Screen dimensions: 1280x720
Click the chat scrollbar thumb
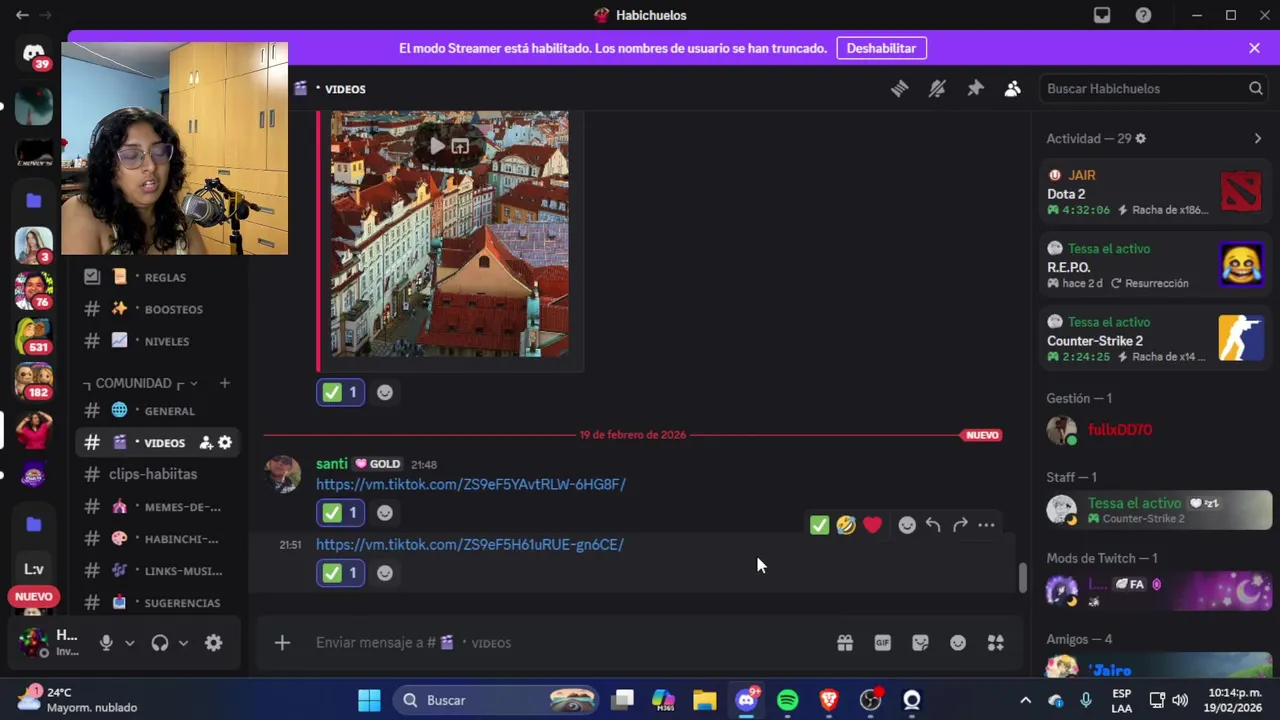pos(1022,577)
